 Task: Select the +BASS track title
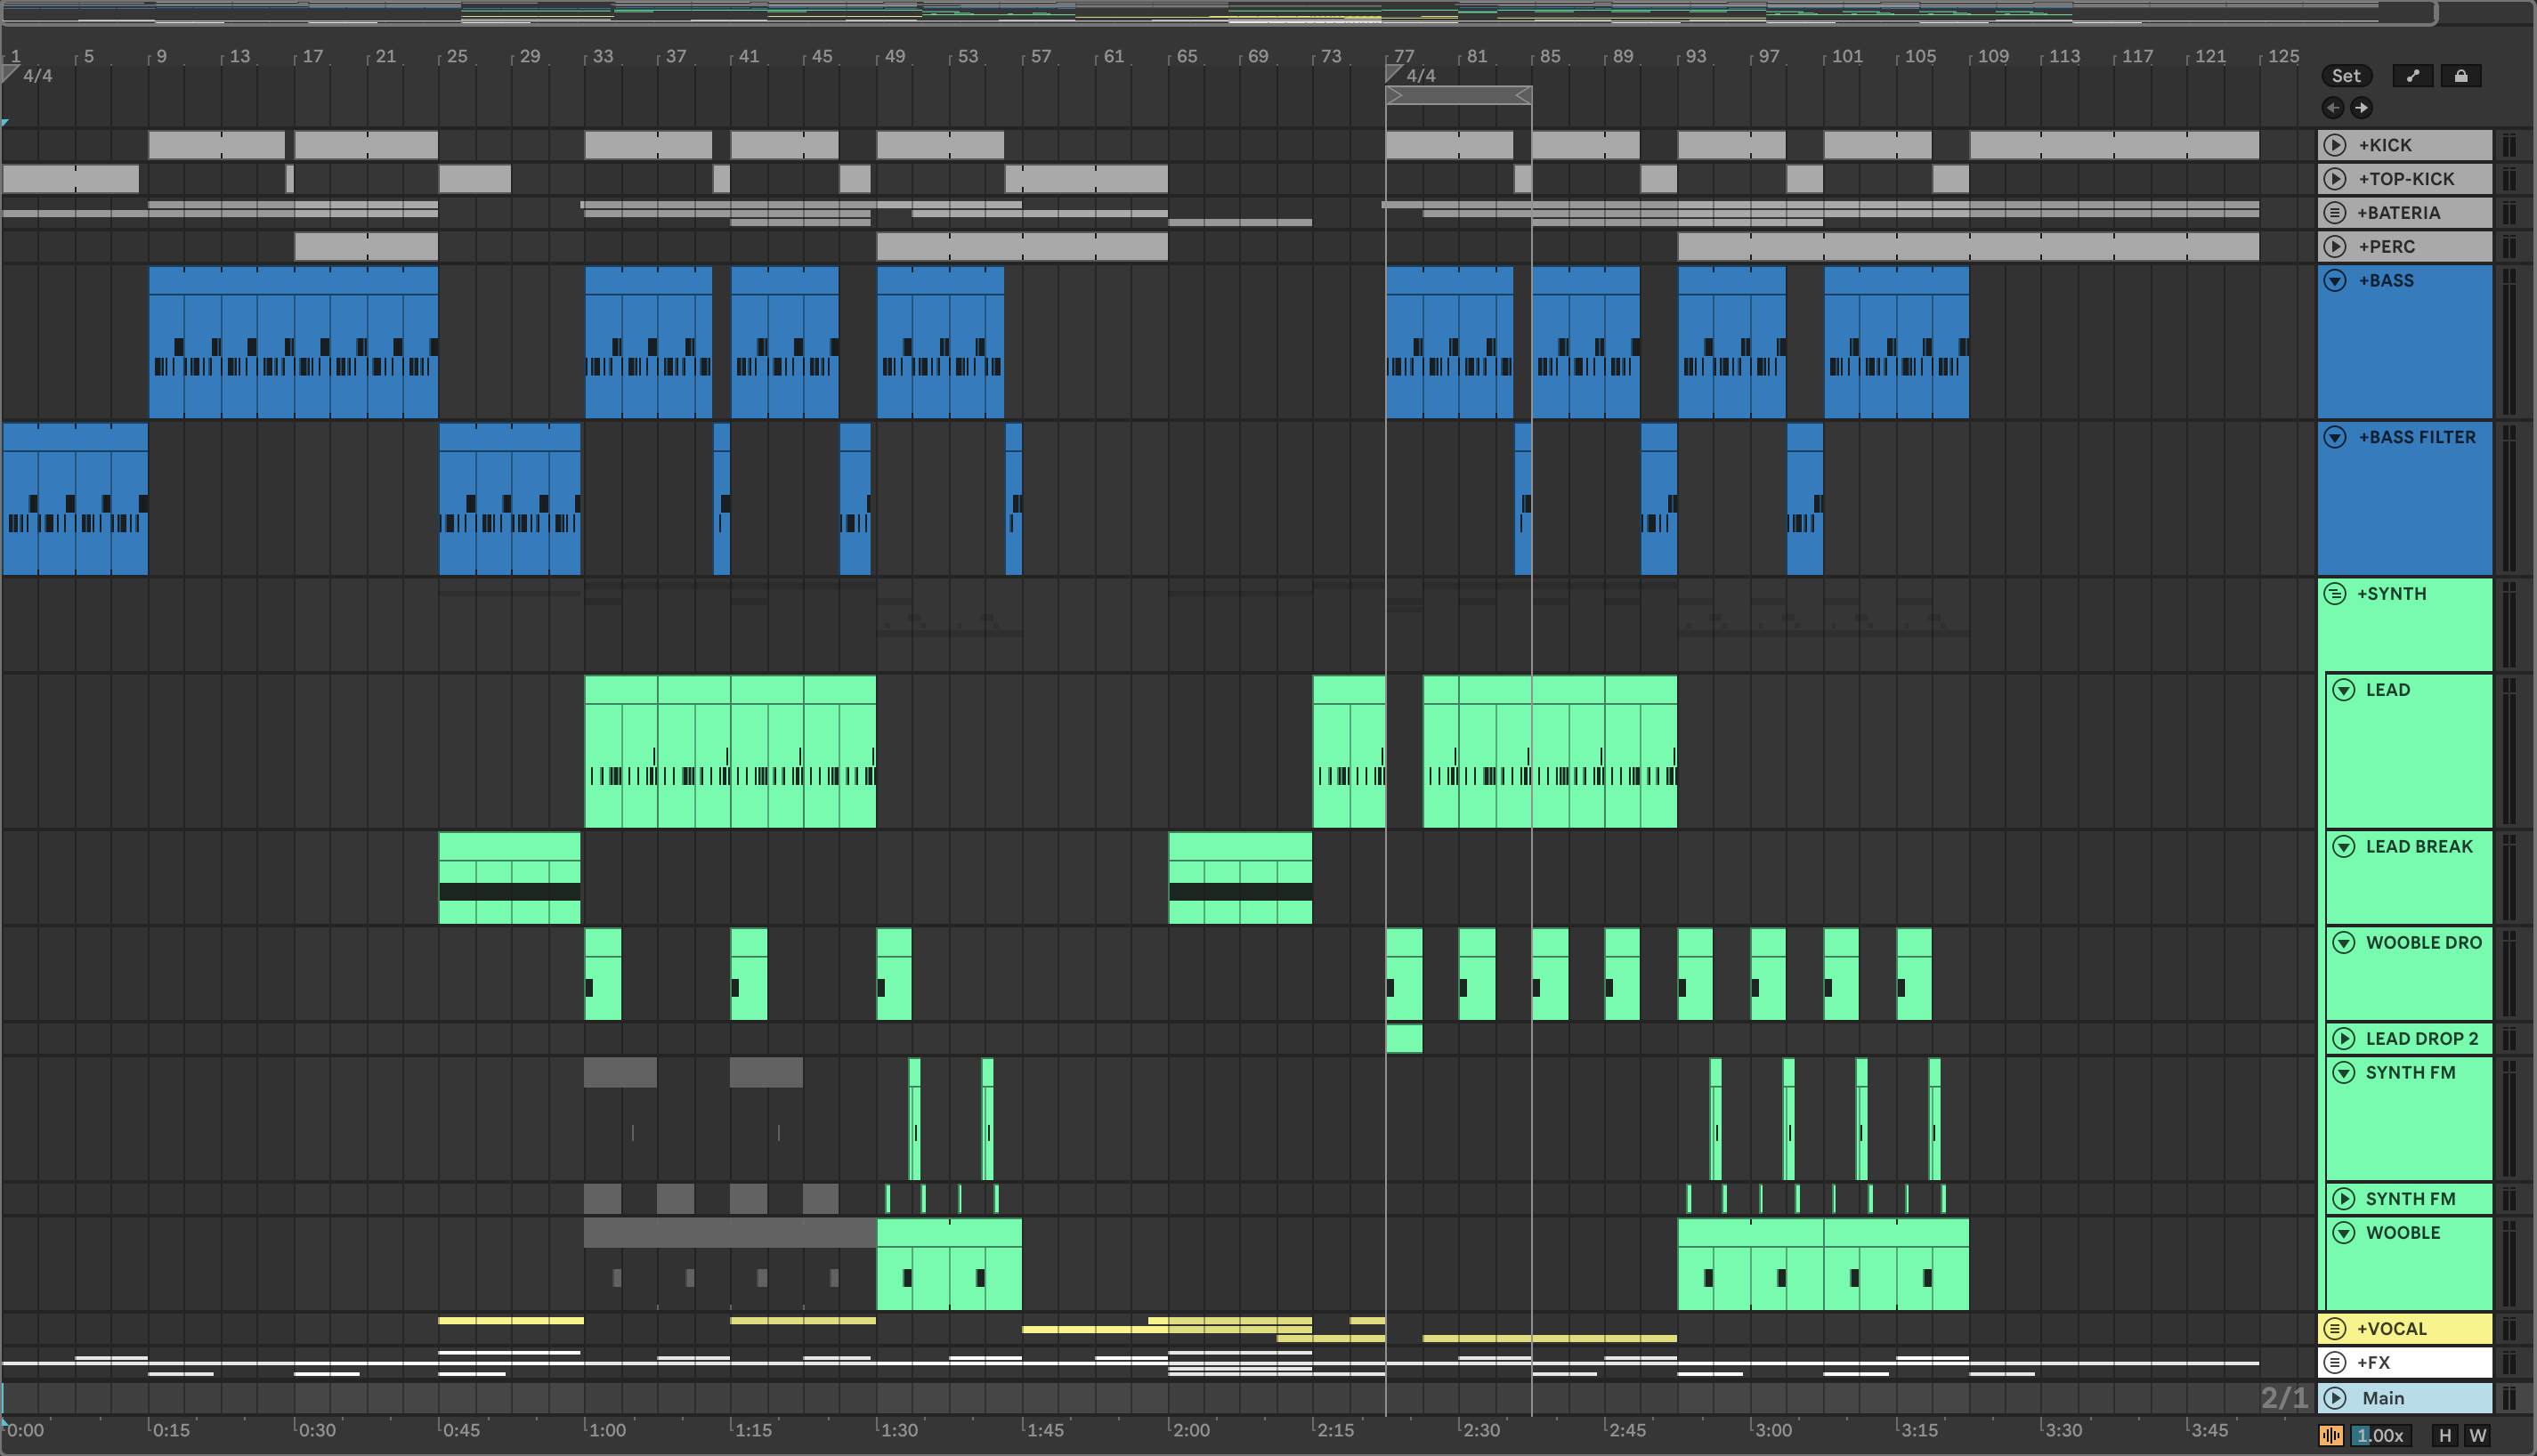tap(2386, 281)
